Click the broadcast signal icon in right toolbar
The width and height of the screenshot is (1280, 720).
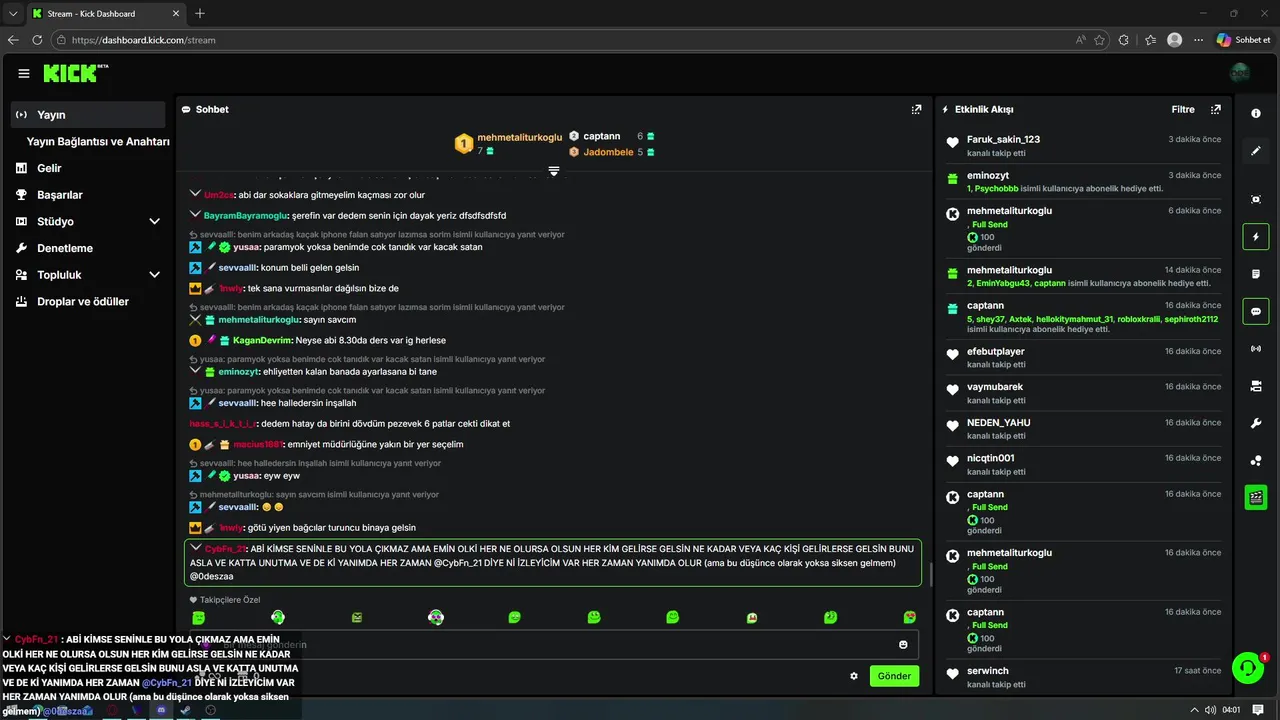tap(1256, 349)
